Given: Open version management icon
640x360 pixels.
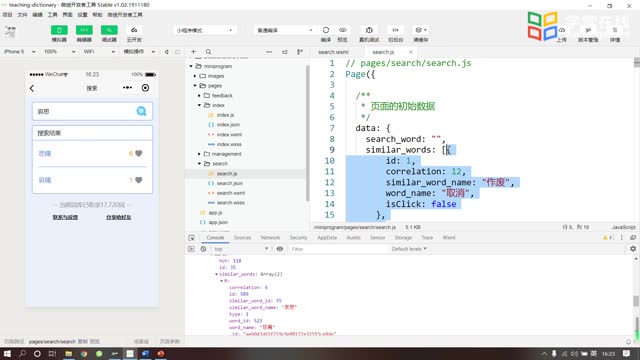Looking at the screenshot, I should pos(588,30).
